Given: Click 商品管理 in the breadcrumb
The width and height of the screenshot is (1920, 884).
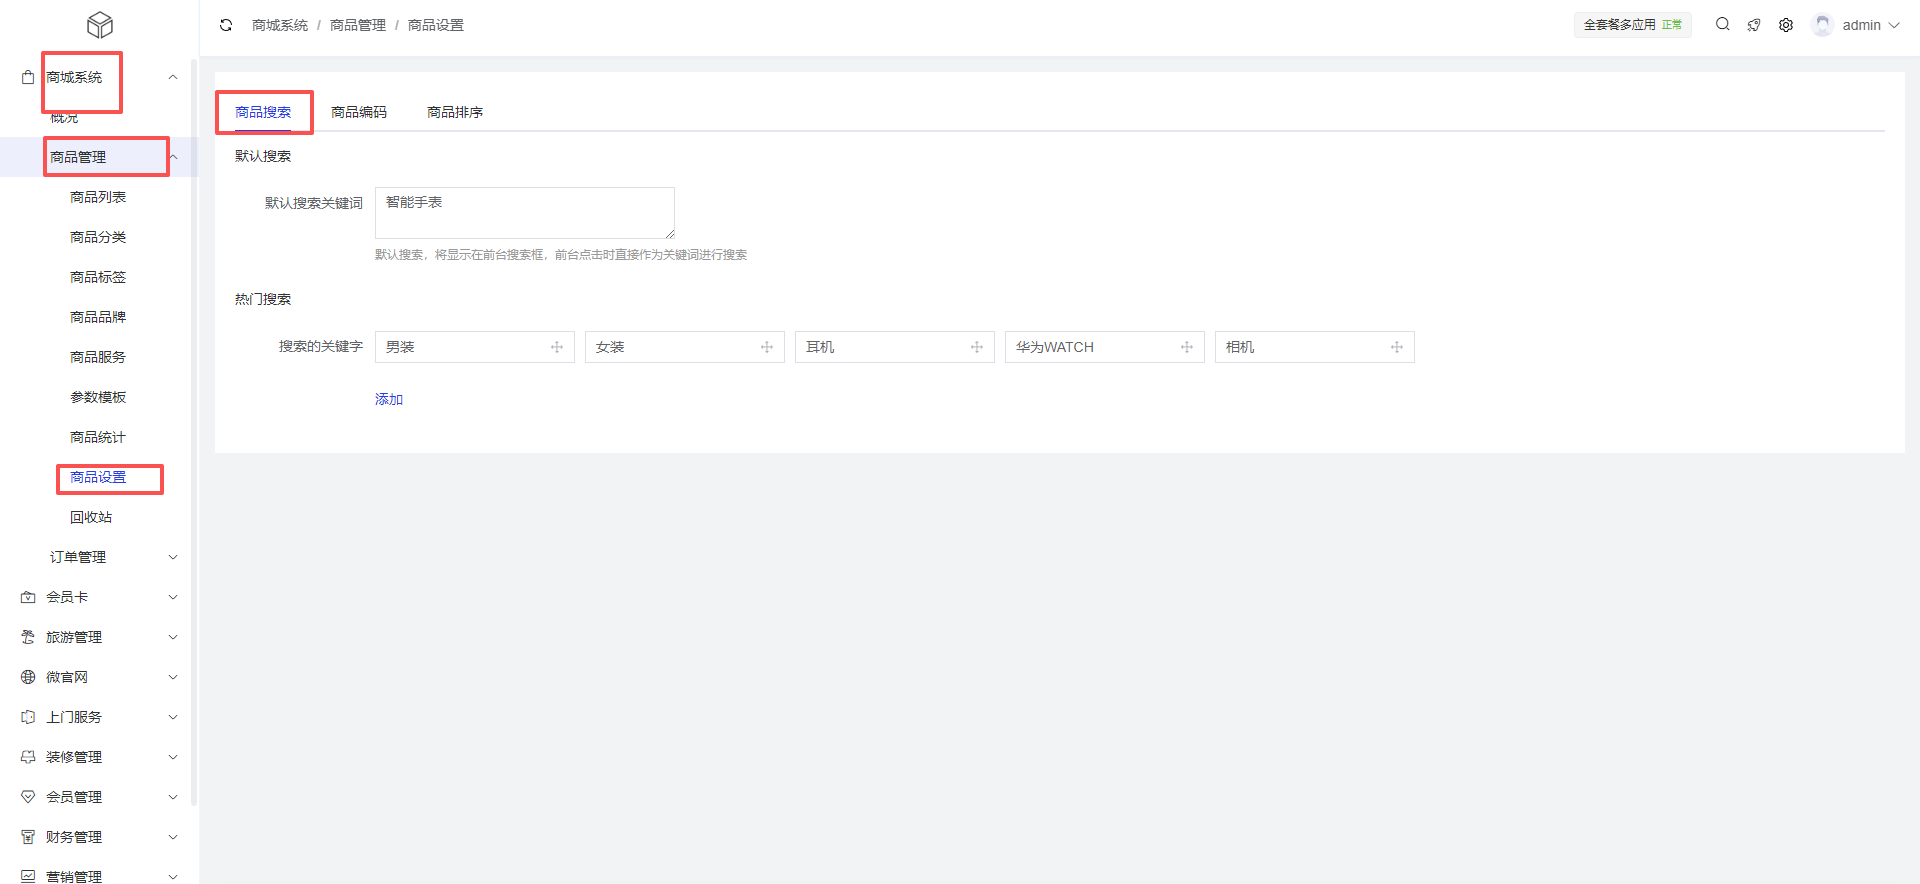Looking at the screenshot, I should (358, 25).
